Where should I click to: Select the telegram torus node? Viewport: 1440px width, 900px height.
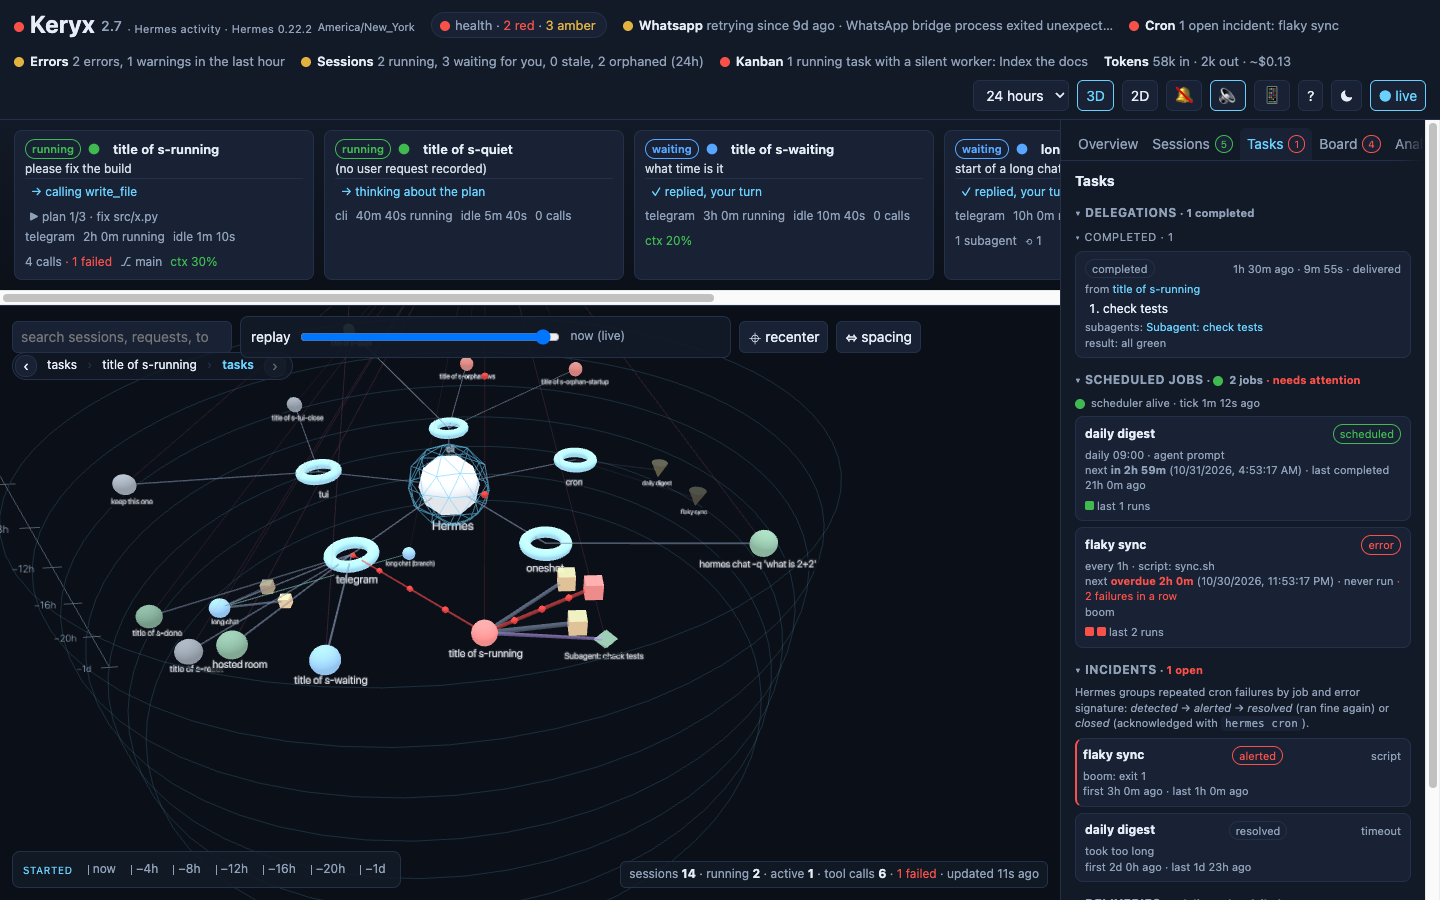pyautogui.click(x=352, y=554)
